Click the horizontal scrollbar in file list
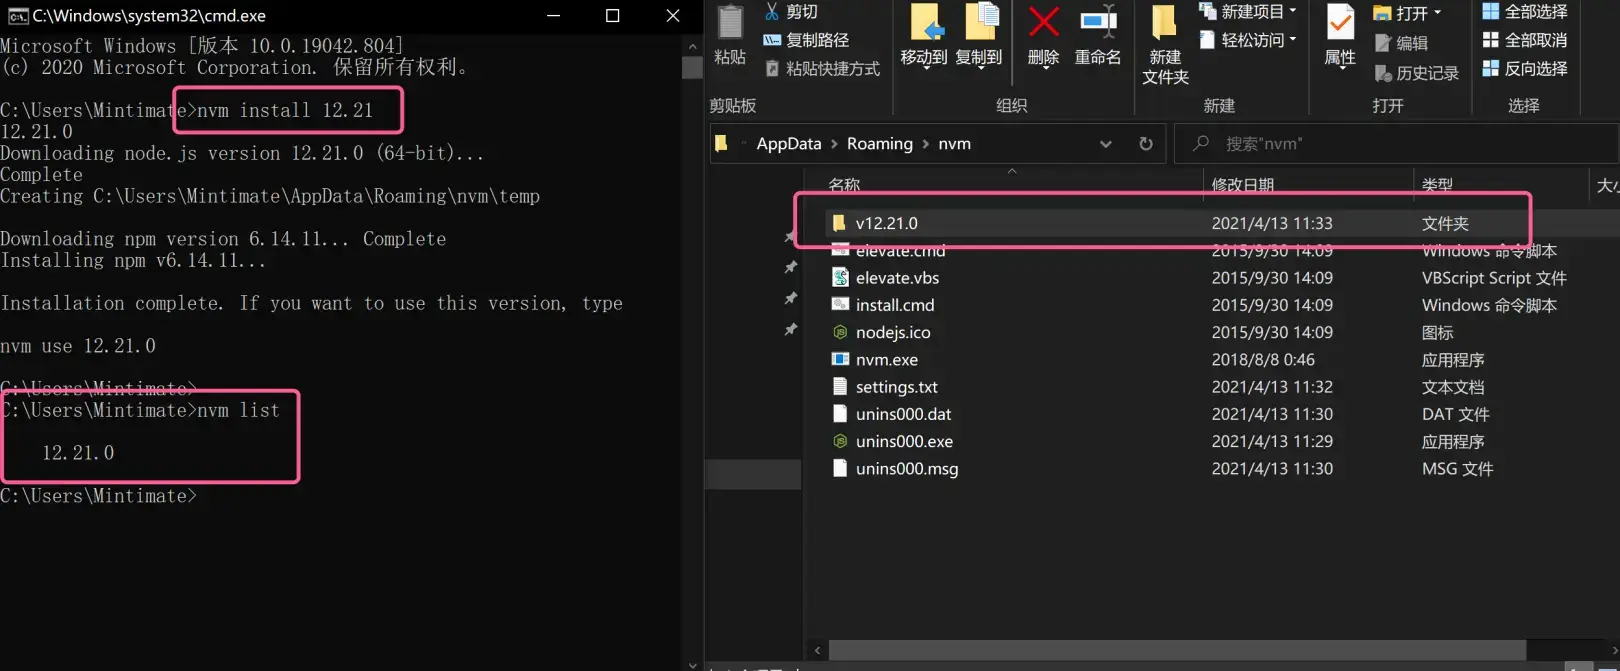This screenshot has height=671, width=1620. tap(1177, 651)
